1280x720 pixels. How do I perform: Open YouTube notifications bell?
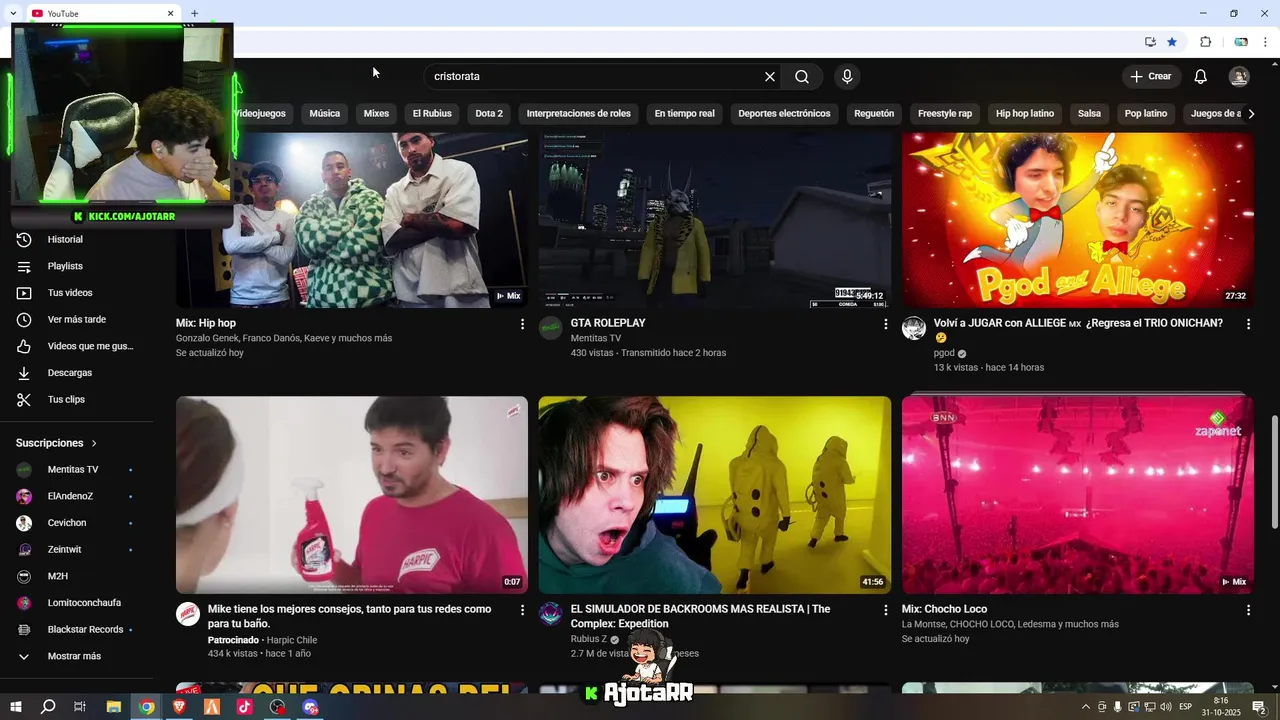click(1201, 77)
